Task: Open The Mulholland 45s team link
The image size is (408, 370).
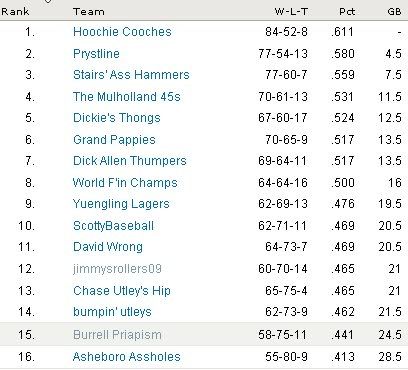Action: 127,97
